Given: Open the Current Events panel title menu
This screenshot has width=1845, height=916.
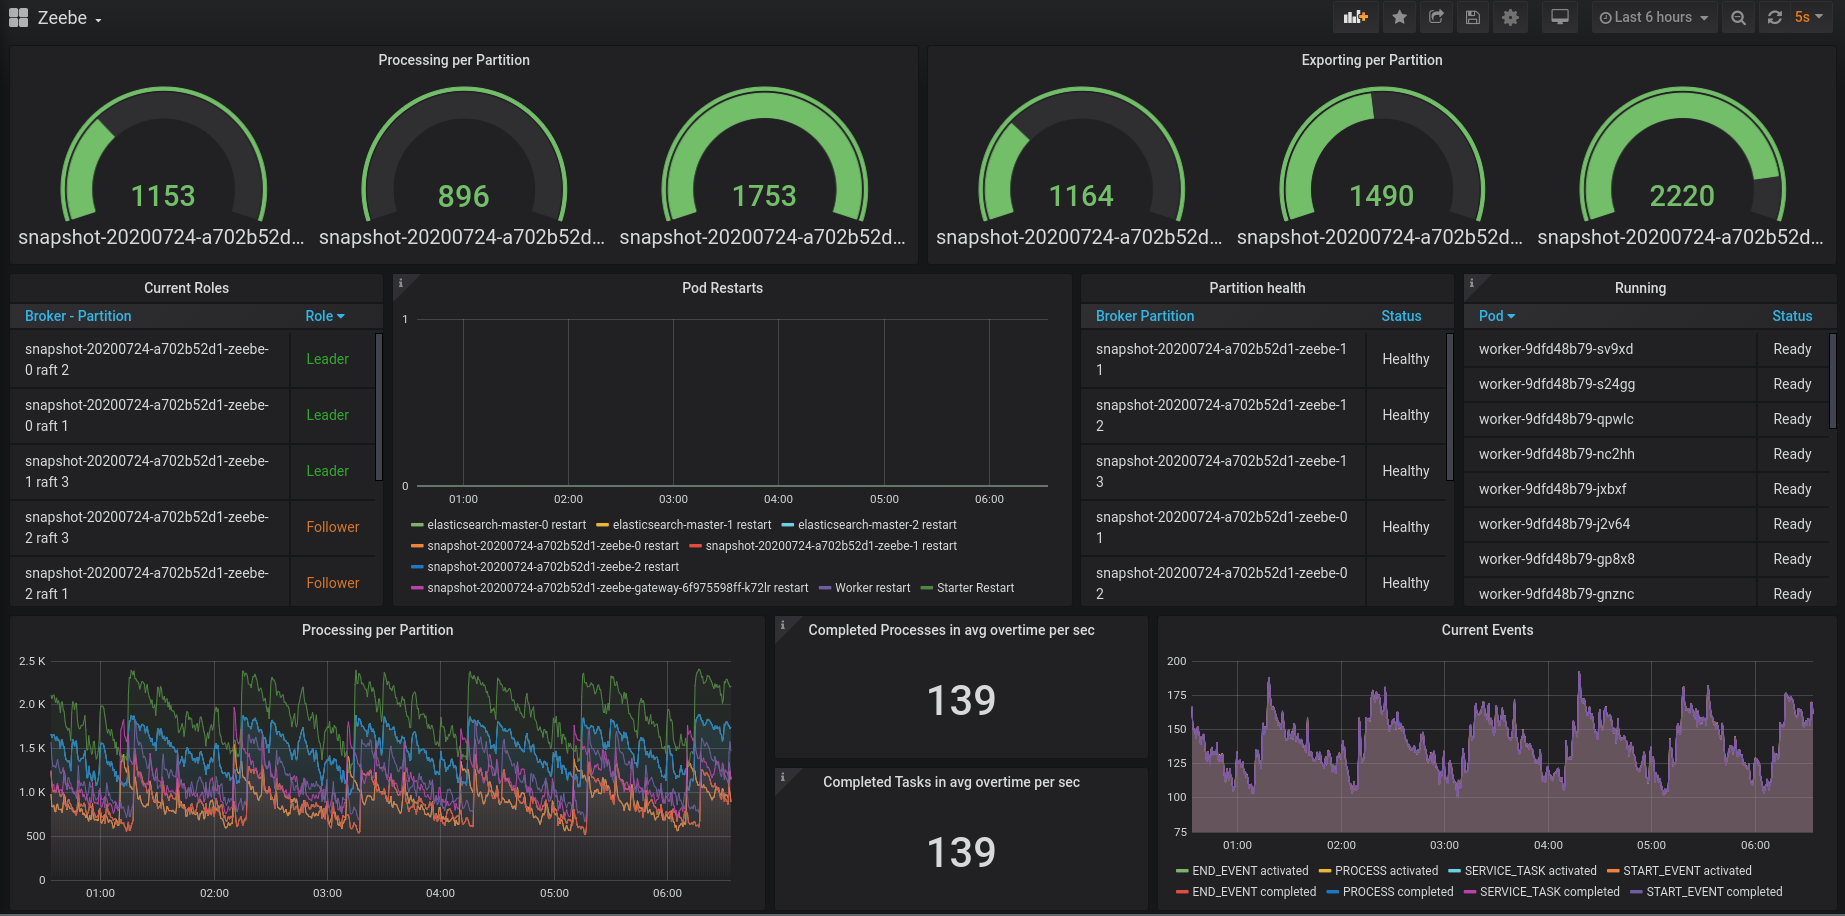Looking at the screenshot, I should (x=1487, y=630).
